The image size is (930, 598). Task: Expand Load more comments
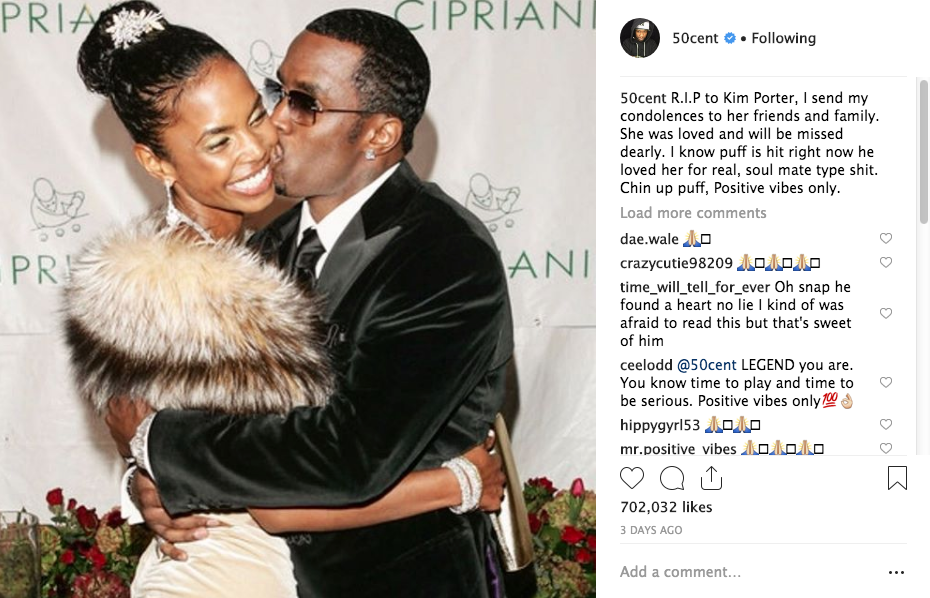693,213
